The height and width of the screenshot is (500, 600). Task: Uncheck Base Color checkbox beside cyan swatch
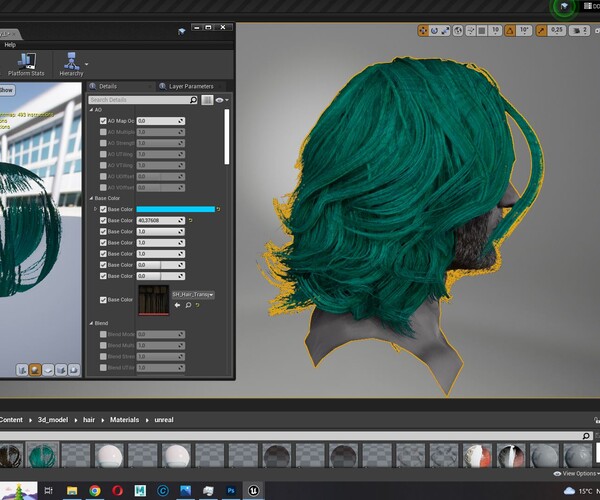pyautogui.click(x=103, y=209)
